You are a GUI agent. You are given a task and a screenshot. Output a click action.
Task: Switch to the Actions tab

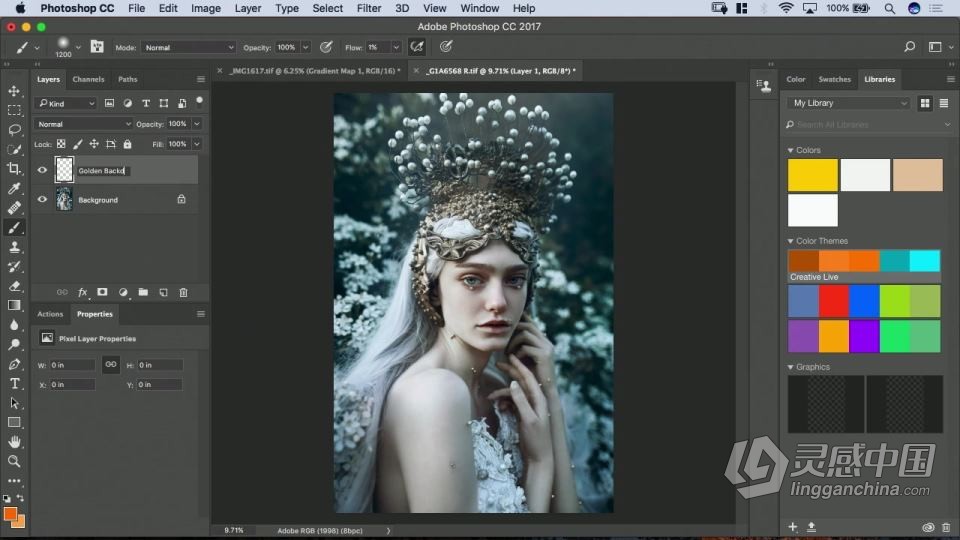pyautogui.click(x=50, y=314)
